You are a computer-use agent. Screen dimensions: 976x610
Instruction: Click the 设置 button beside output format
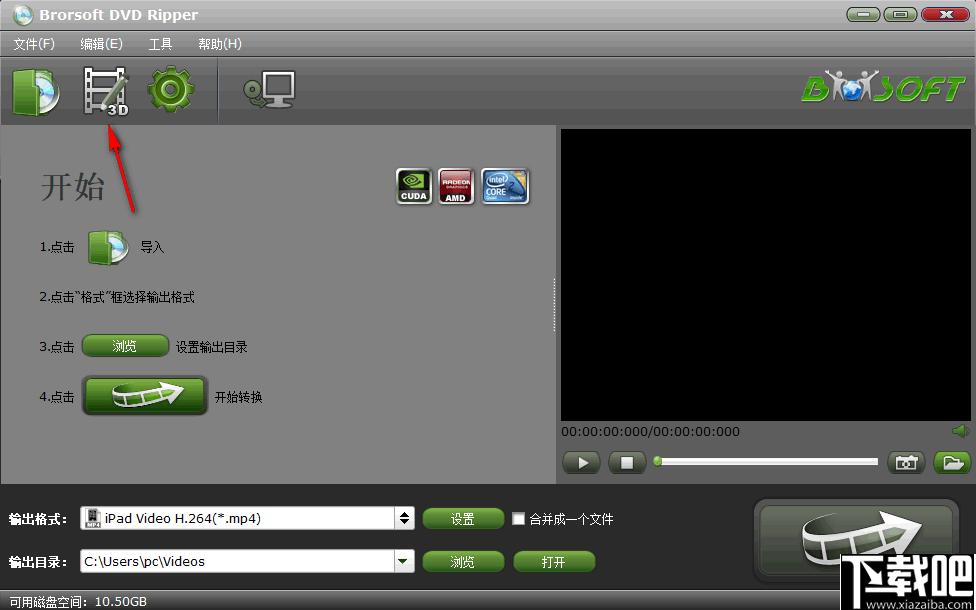(463, 519)
